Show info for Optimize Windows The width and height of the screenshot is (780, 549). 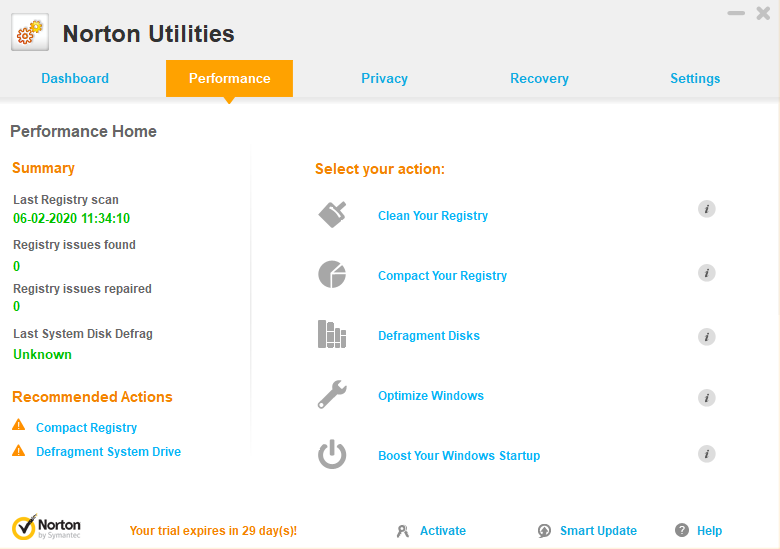706,398
